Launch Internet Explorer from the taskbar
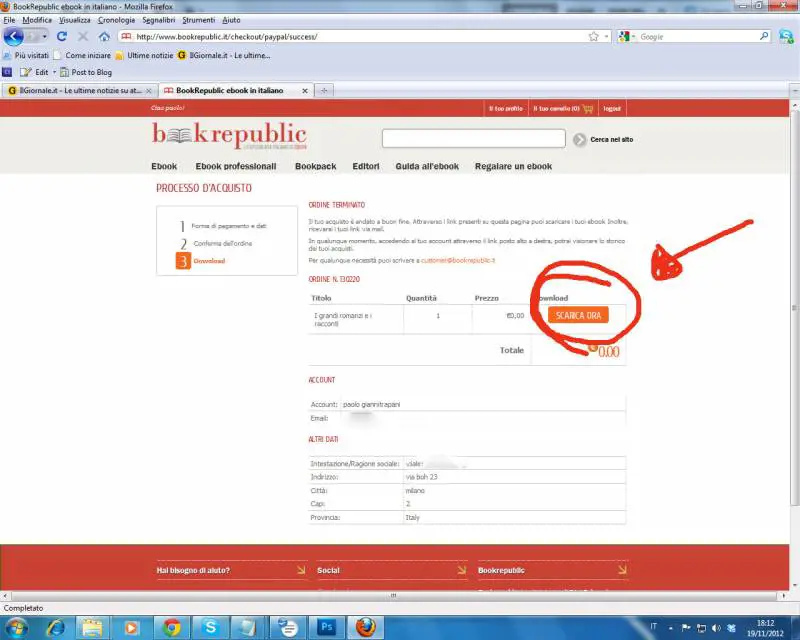Viewport: 800px width, 640px height. pyautogui.click(x=55, y=627)
